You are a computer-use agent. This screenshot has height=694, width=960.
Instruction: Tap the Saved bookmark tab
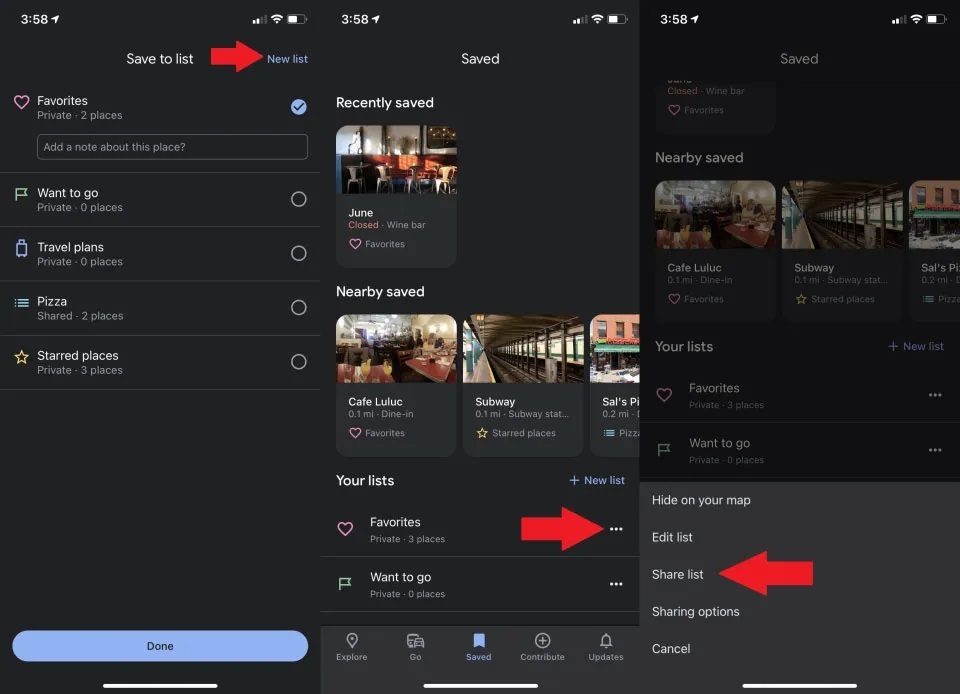478,642
